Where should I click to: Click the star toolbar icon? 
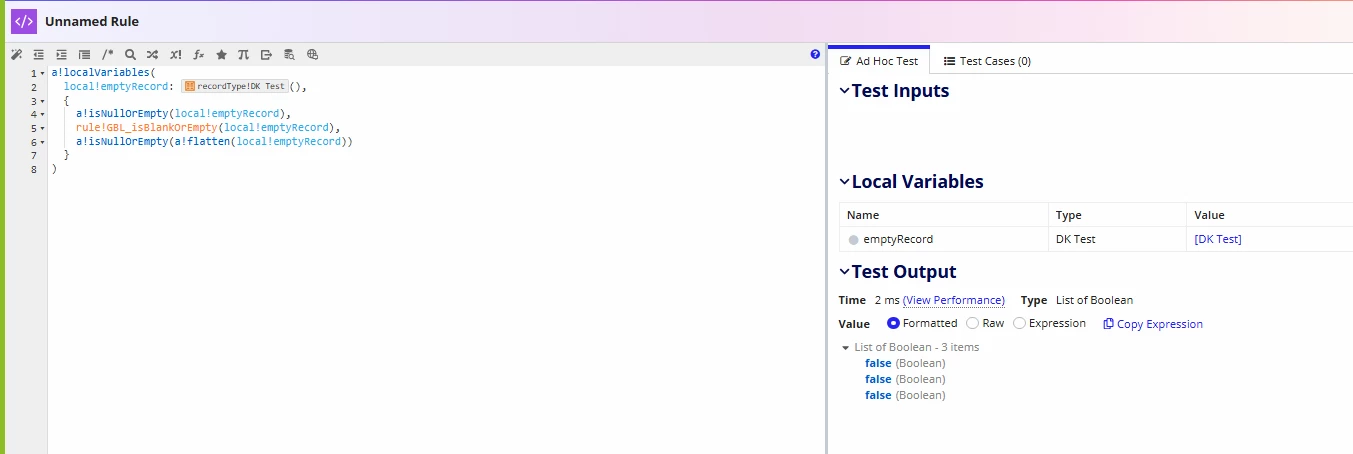click(x=221, y=55)
